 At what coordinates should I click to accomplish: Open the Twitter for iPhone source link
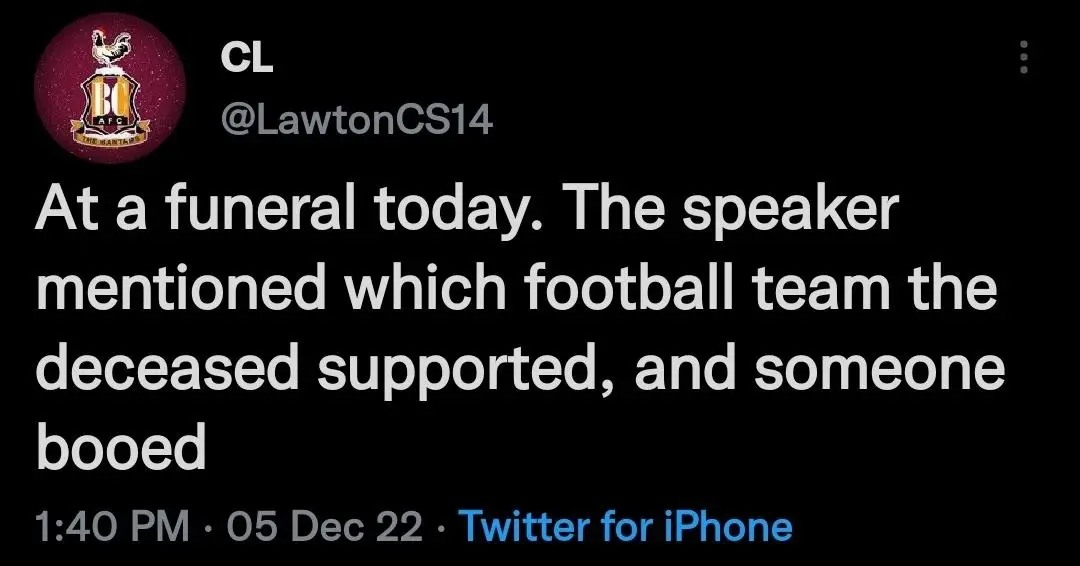pyautogui.click(x=628, y=526)
